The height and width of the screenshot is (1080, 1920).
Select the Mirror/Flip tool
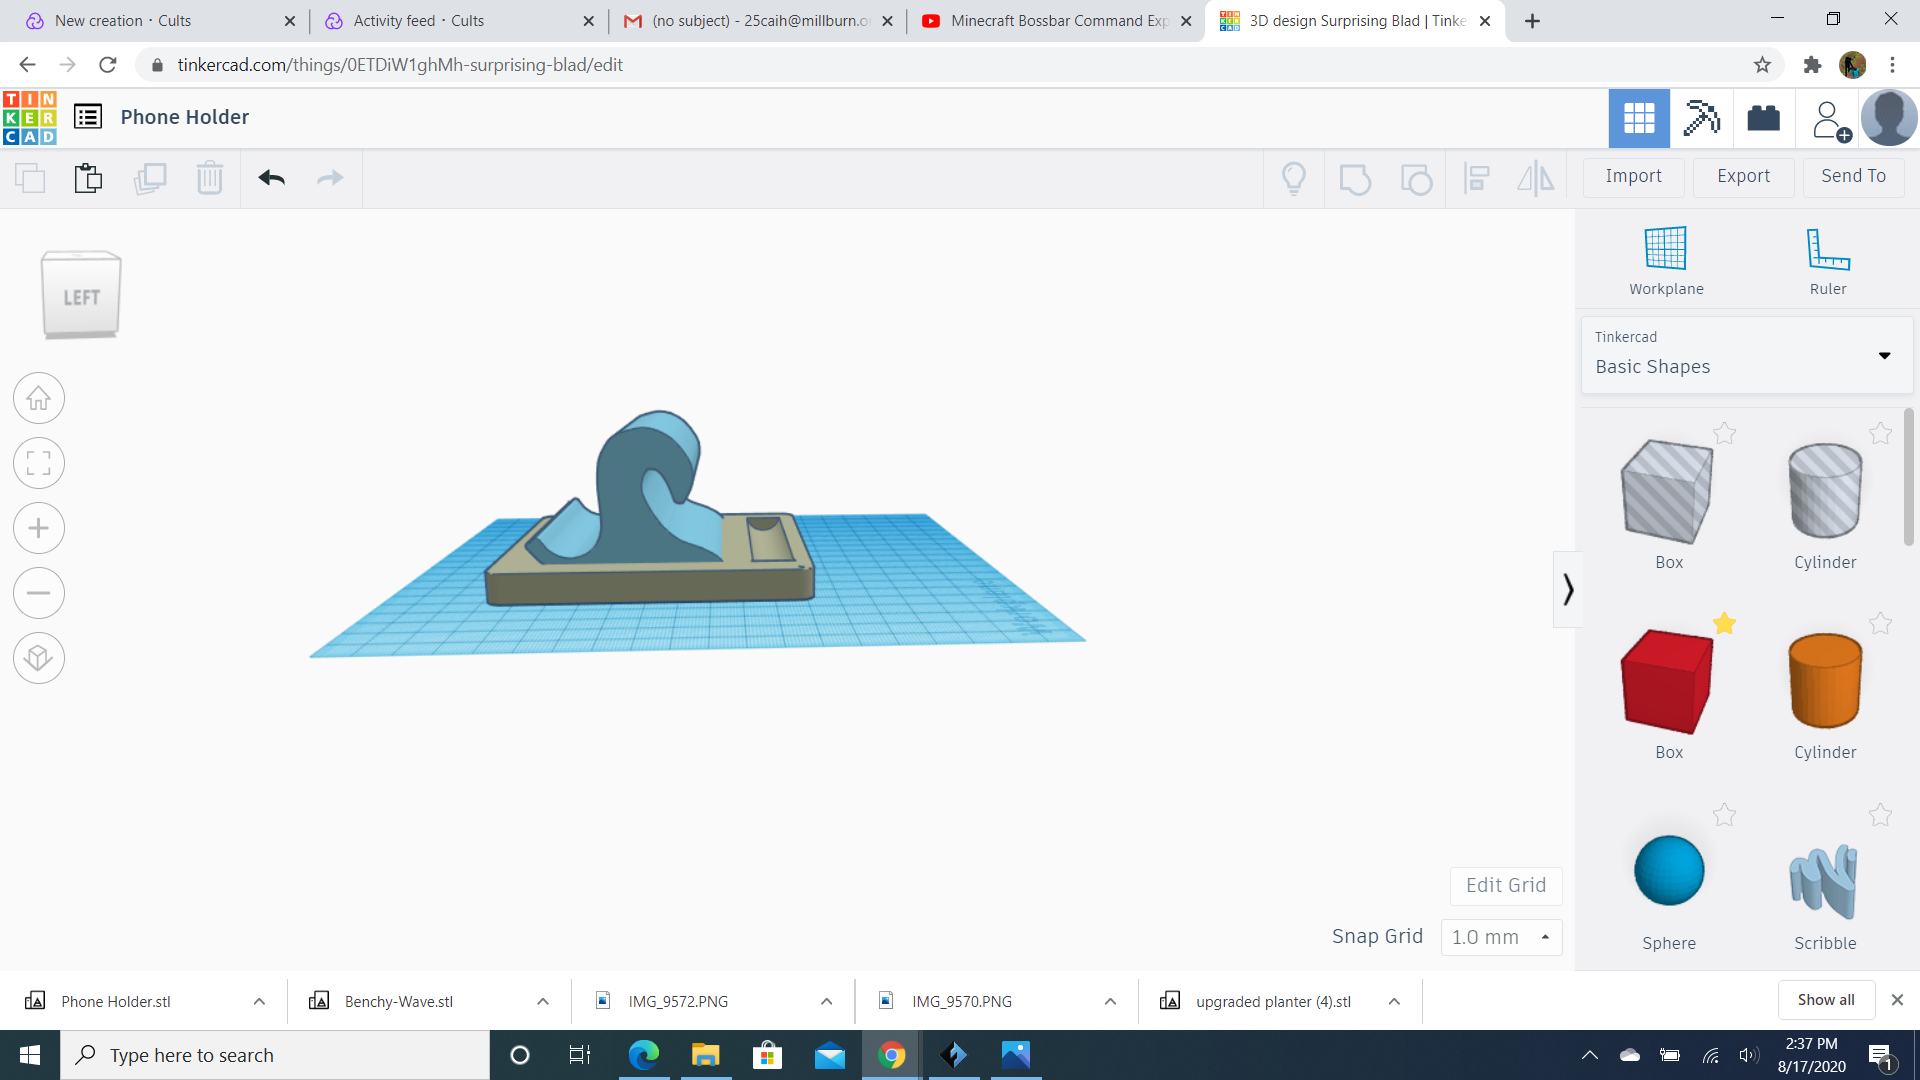pyautogui.click(x=1536, y=178)
